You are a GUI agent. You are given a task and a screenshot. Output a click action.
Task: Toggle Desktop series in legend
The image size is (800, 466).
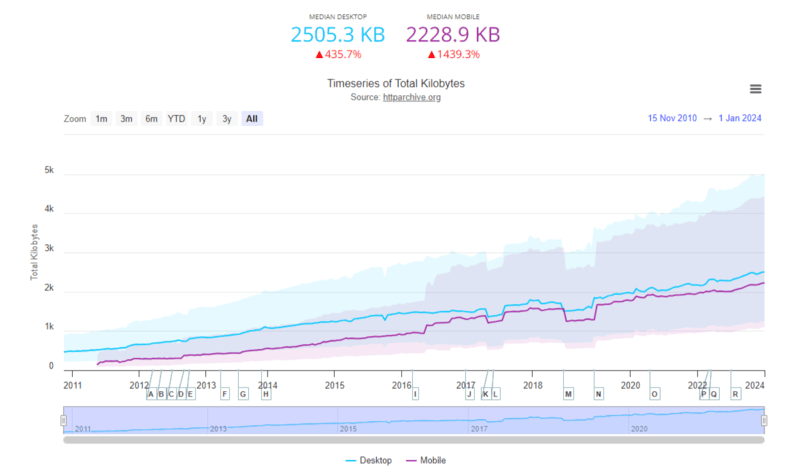(x=369, y=460)
